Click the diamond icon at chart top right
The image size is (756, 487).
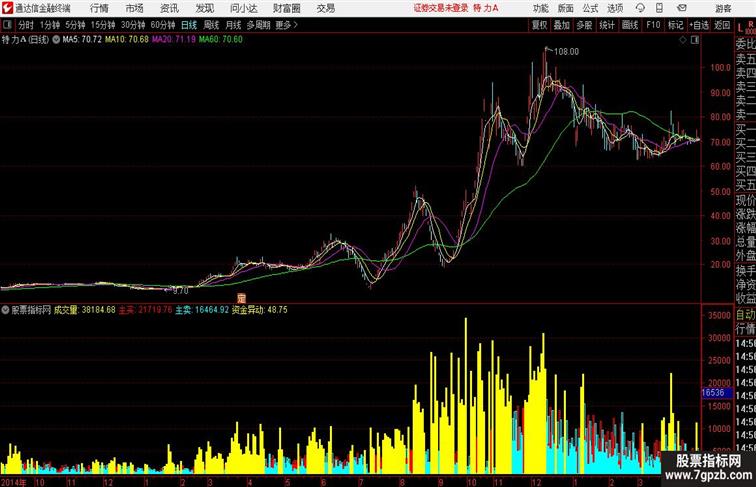point(683,40)
